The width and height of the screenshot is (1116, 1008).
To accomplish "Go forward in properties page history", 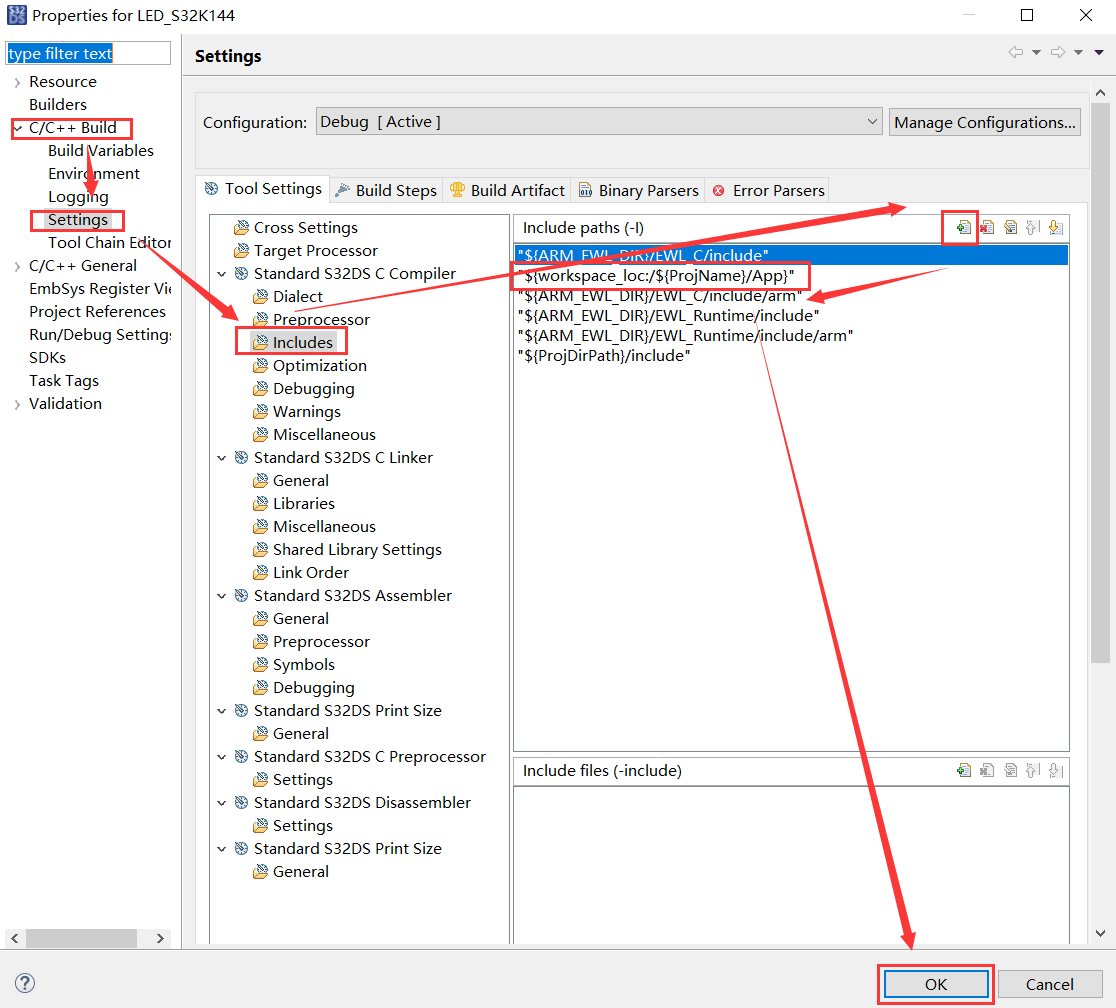I will [1058, 52].
